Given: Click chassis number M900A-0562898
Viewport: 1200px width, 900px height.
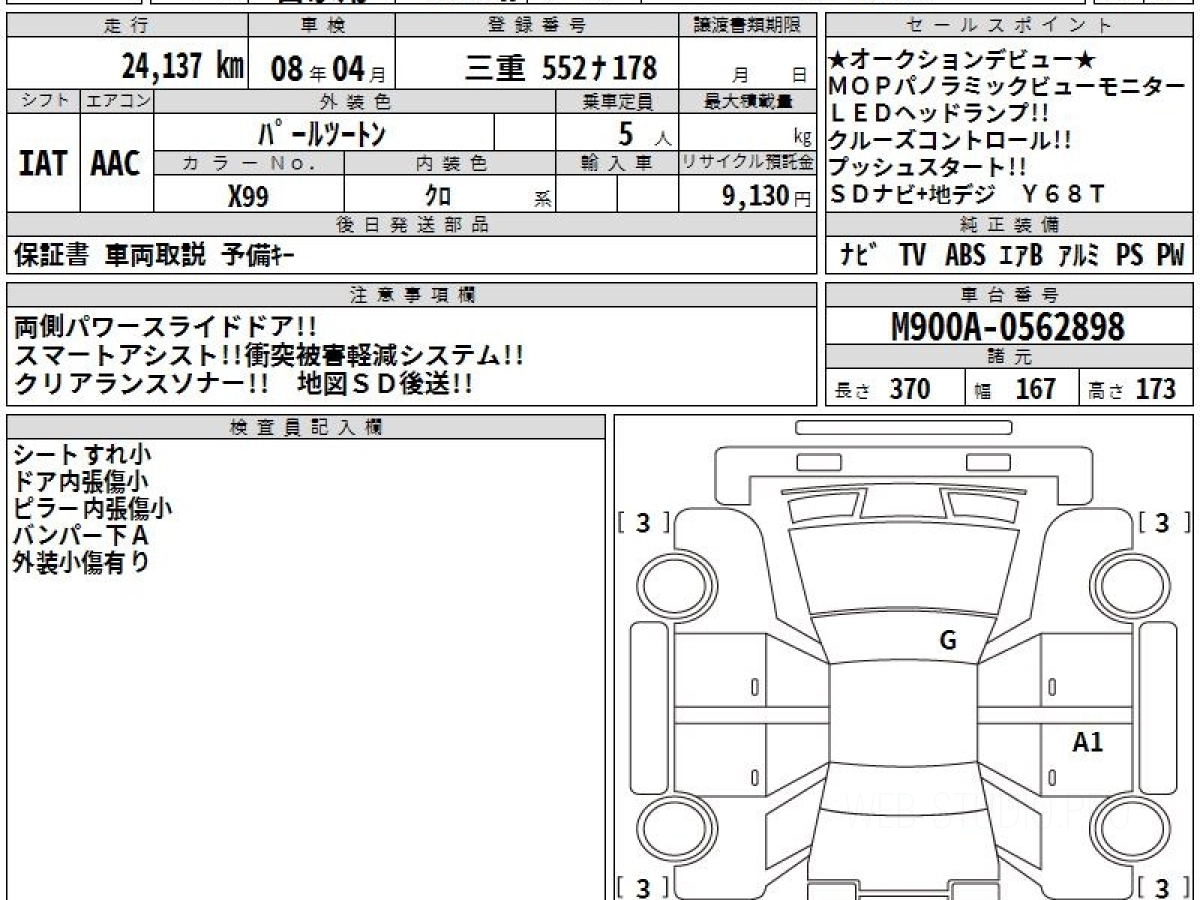Looking at the screenshot, I should (x=1007, y=326).
